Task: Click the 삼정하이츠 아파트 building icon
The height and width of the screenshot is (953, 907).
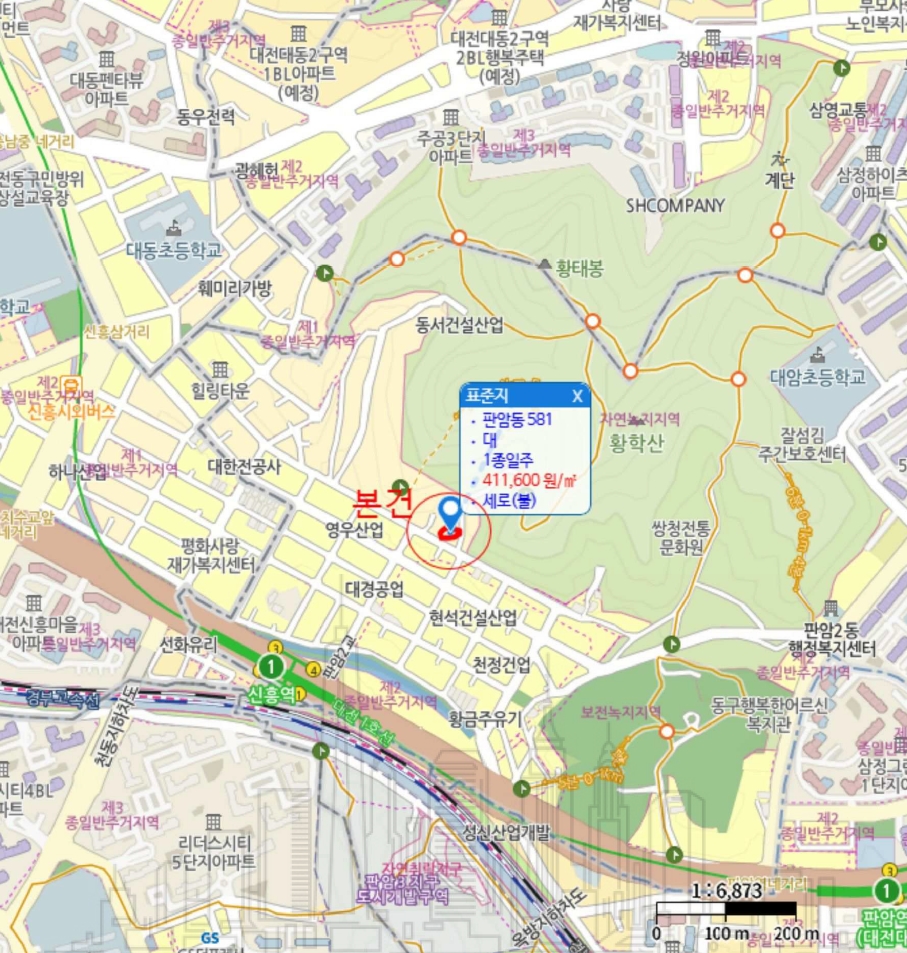Action: pyautogui.click(x=873, y=153)
